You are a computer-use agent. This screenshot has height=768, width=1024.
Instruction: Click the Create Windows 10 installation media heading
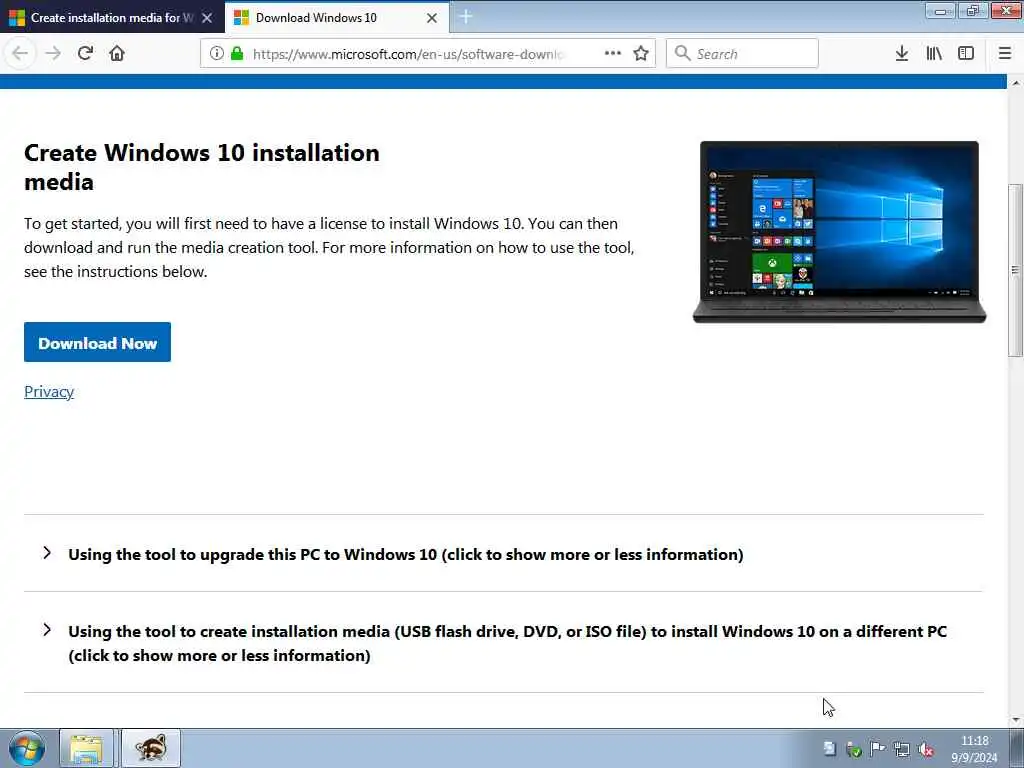pyautogui.click(x=202, y=167)
